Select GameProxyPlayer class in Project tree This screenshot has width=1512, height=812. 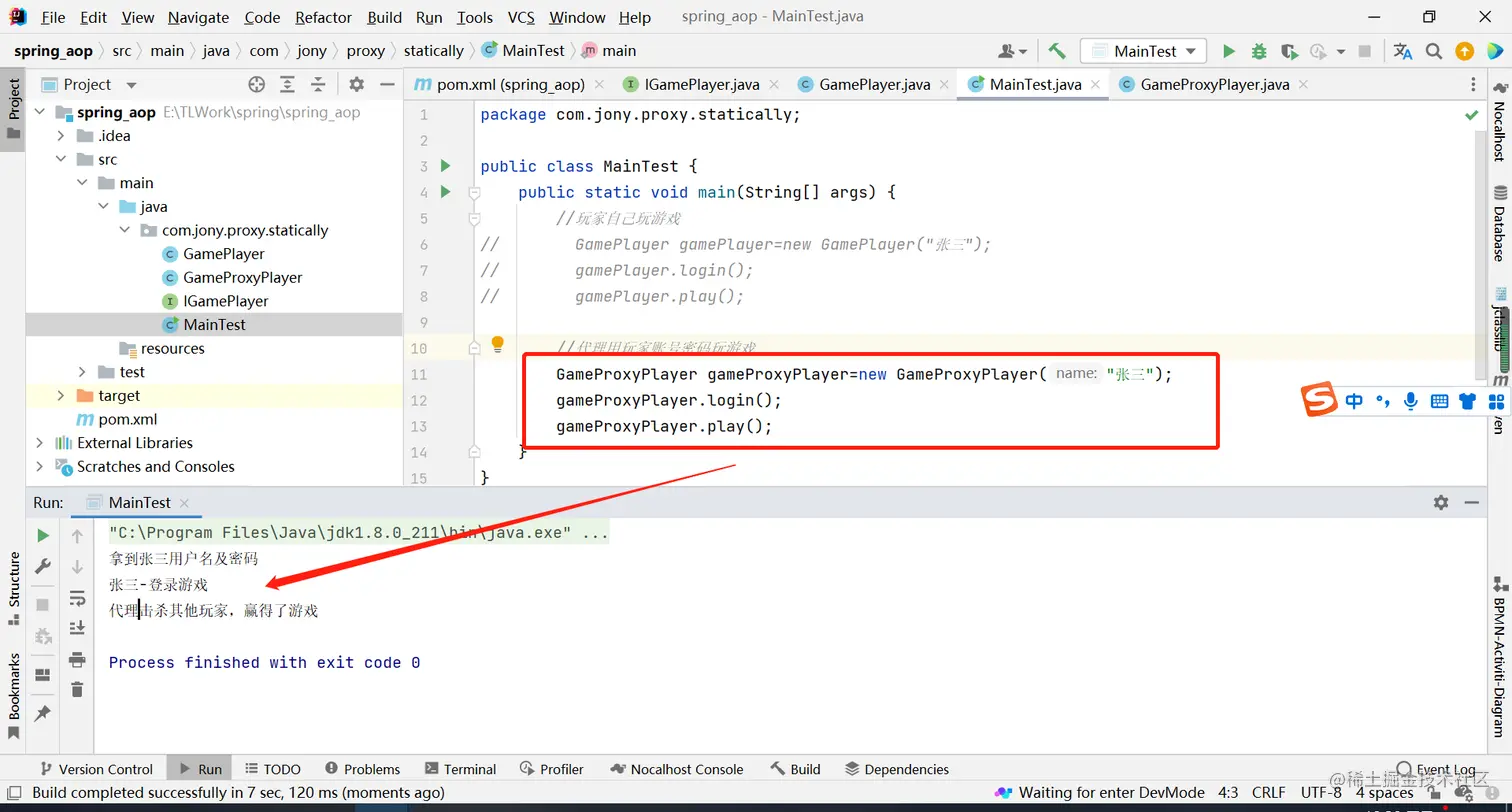243,277
